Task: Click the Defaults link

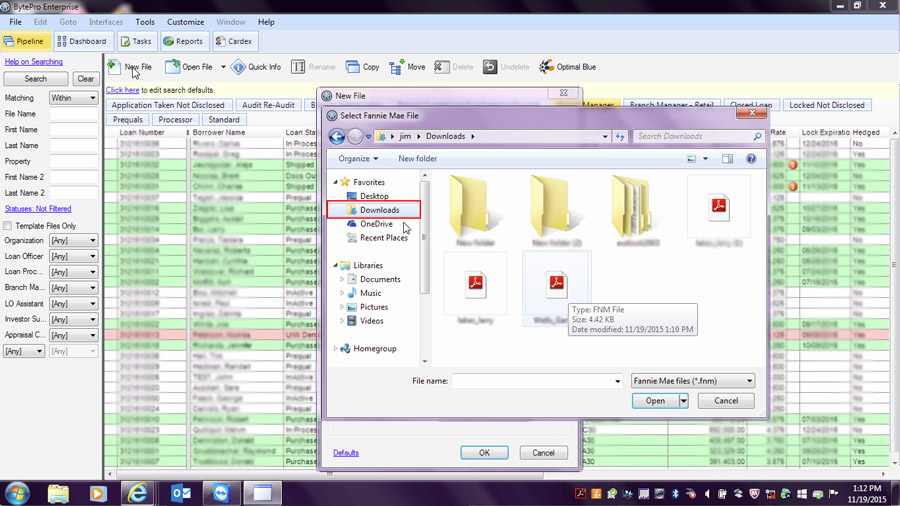Action: tap(346, 453)
